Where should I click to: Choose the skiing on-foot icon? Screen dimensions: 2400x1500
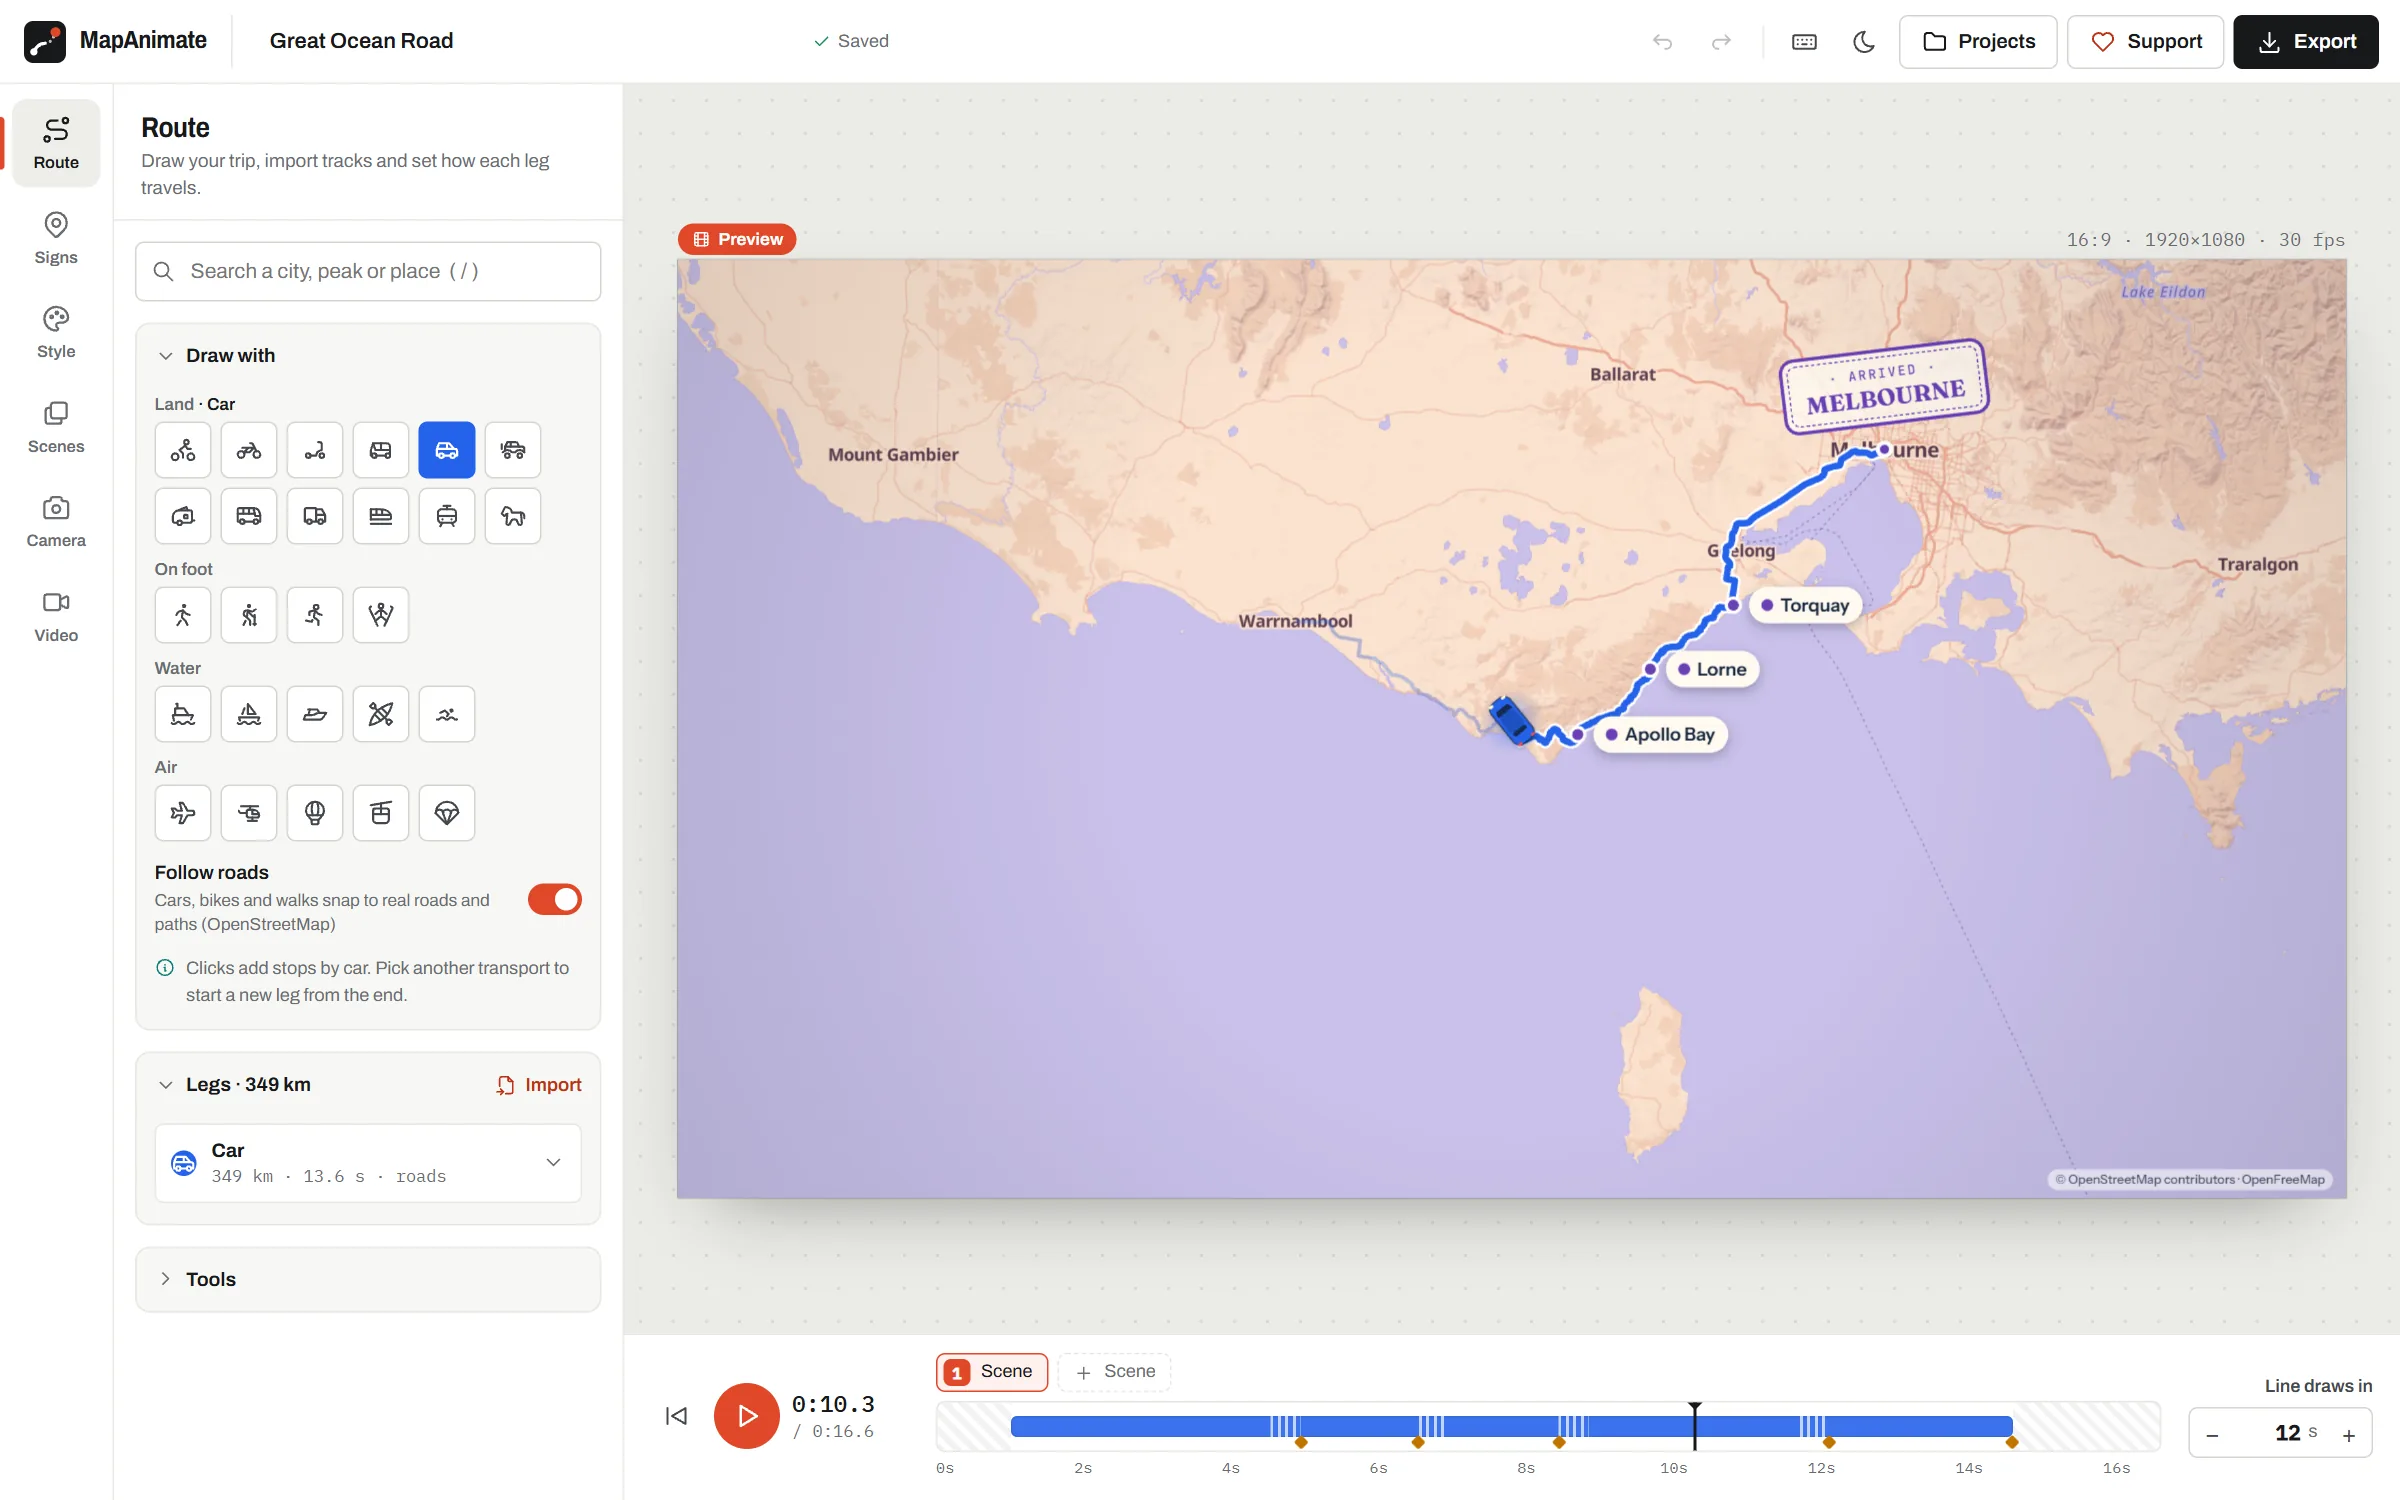[381, 615]
